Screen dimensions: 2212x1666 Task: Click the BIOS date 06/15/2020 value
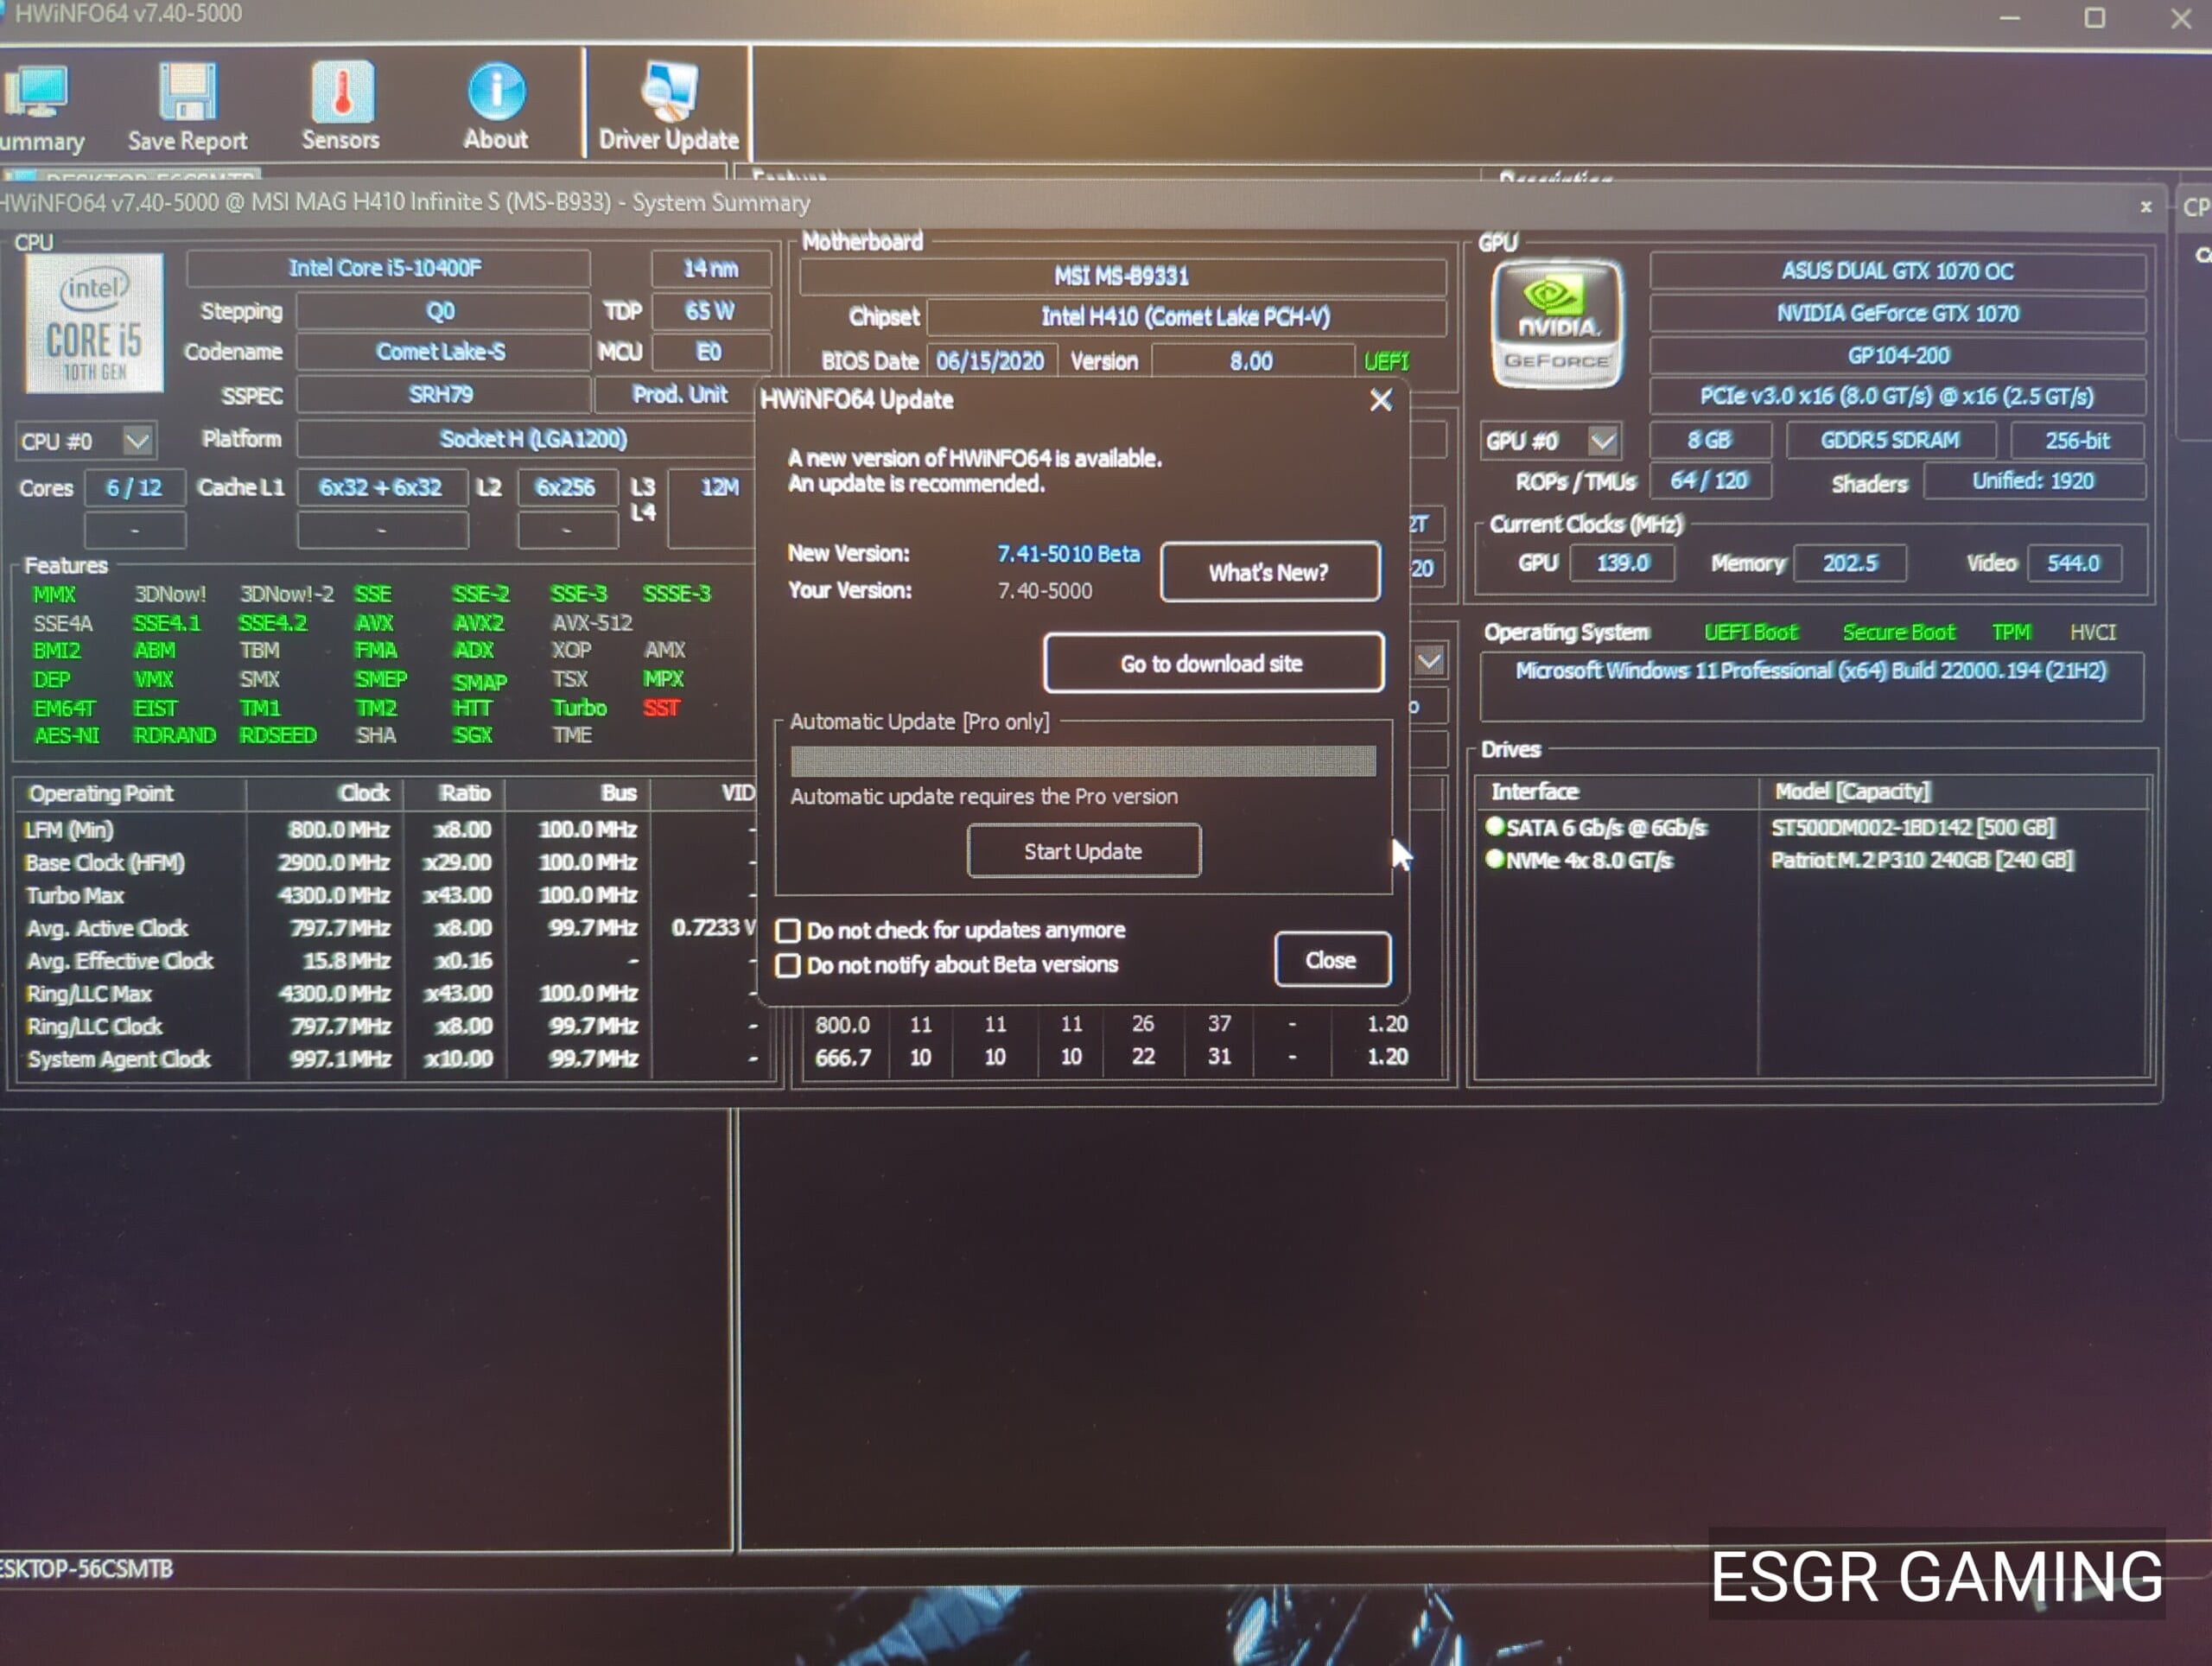(x=991, y=361)
